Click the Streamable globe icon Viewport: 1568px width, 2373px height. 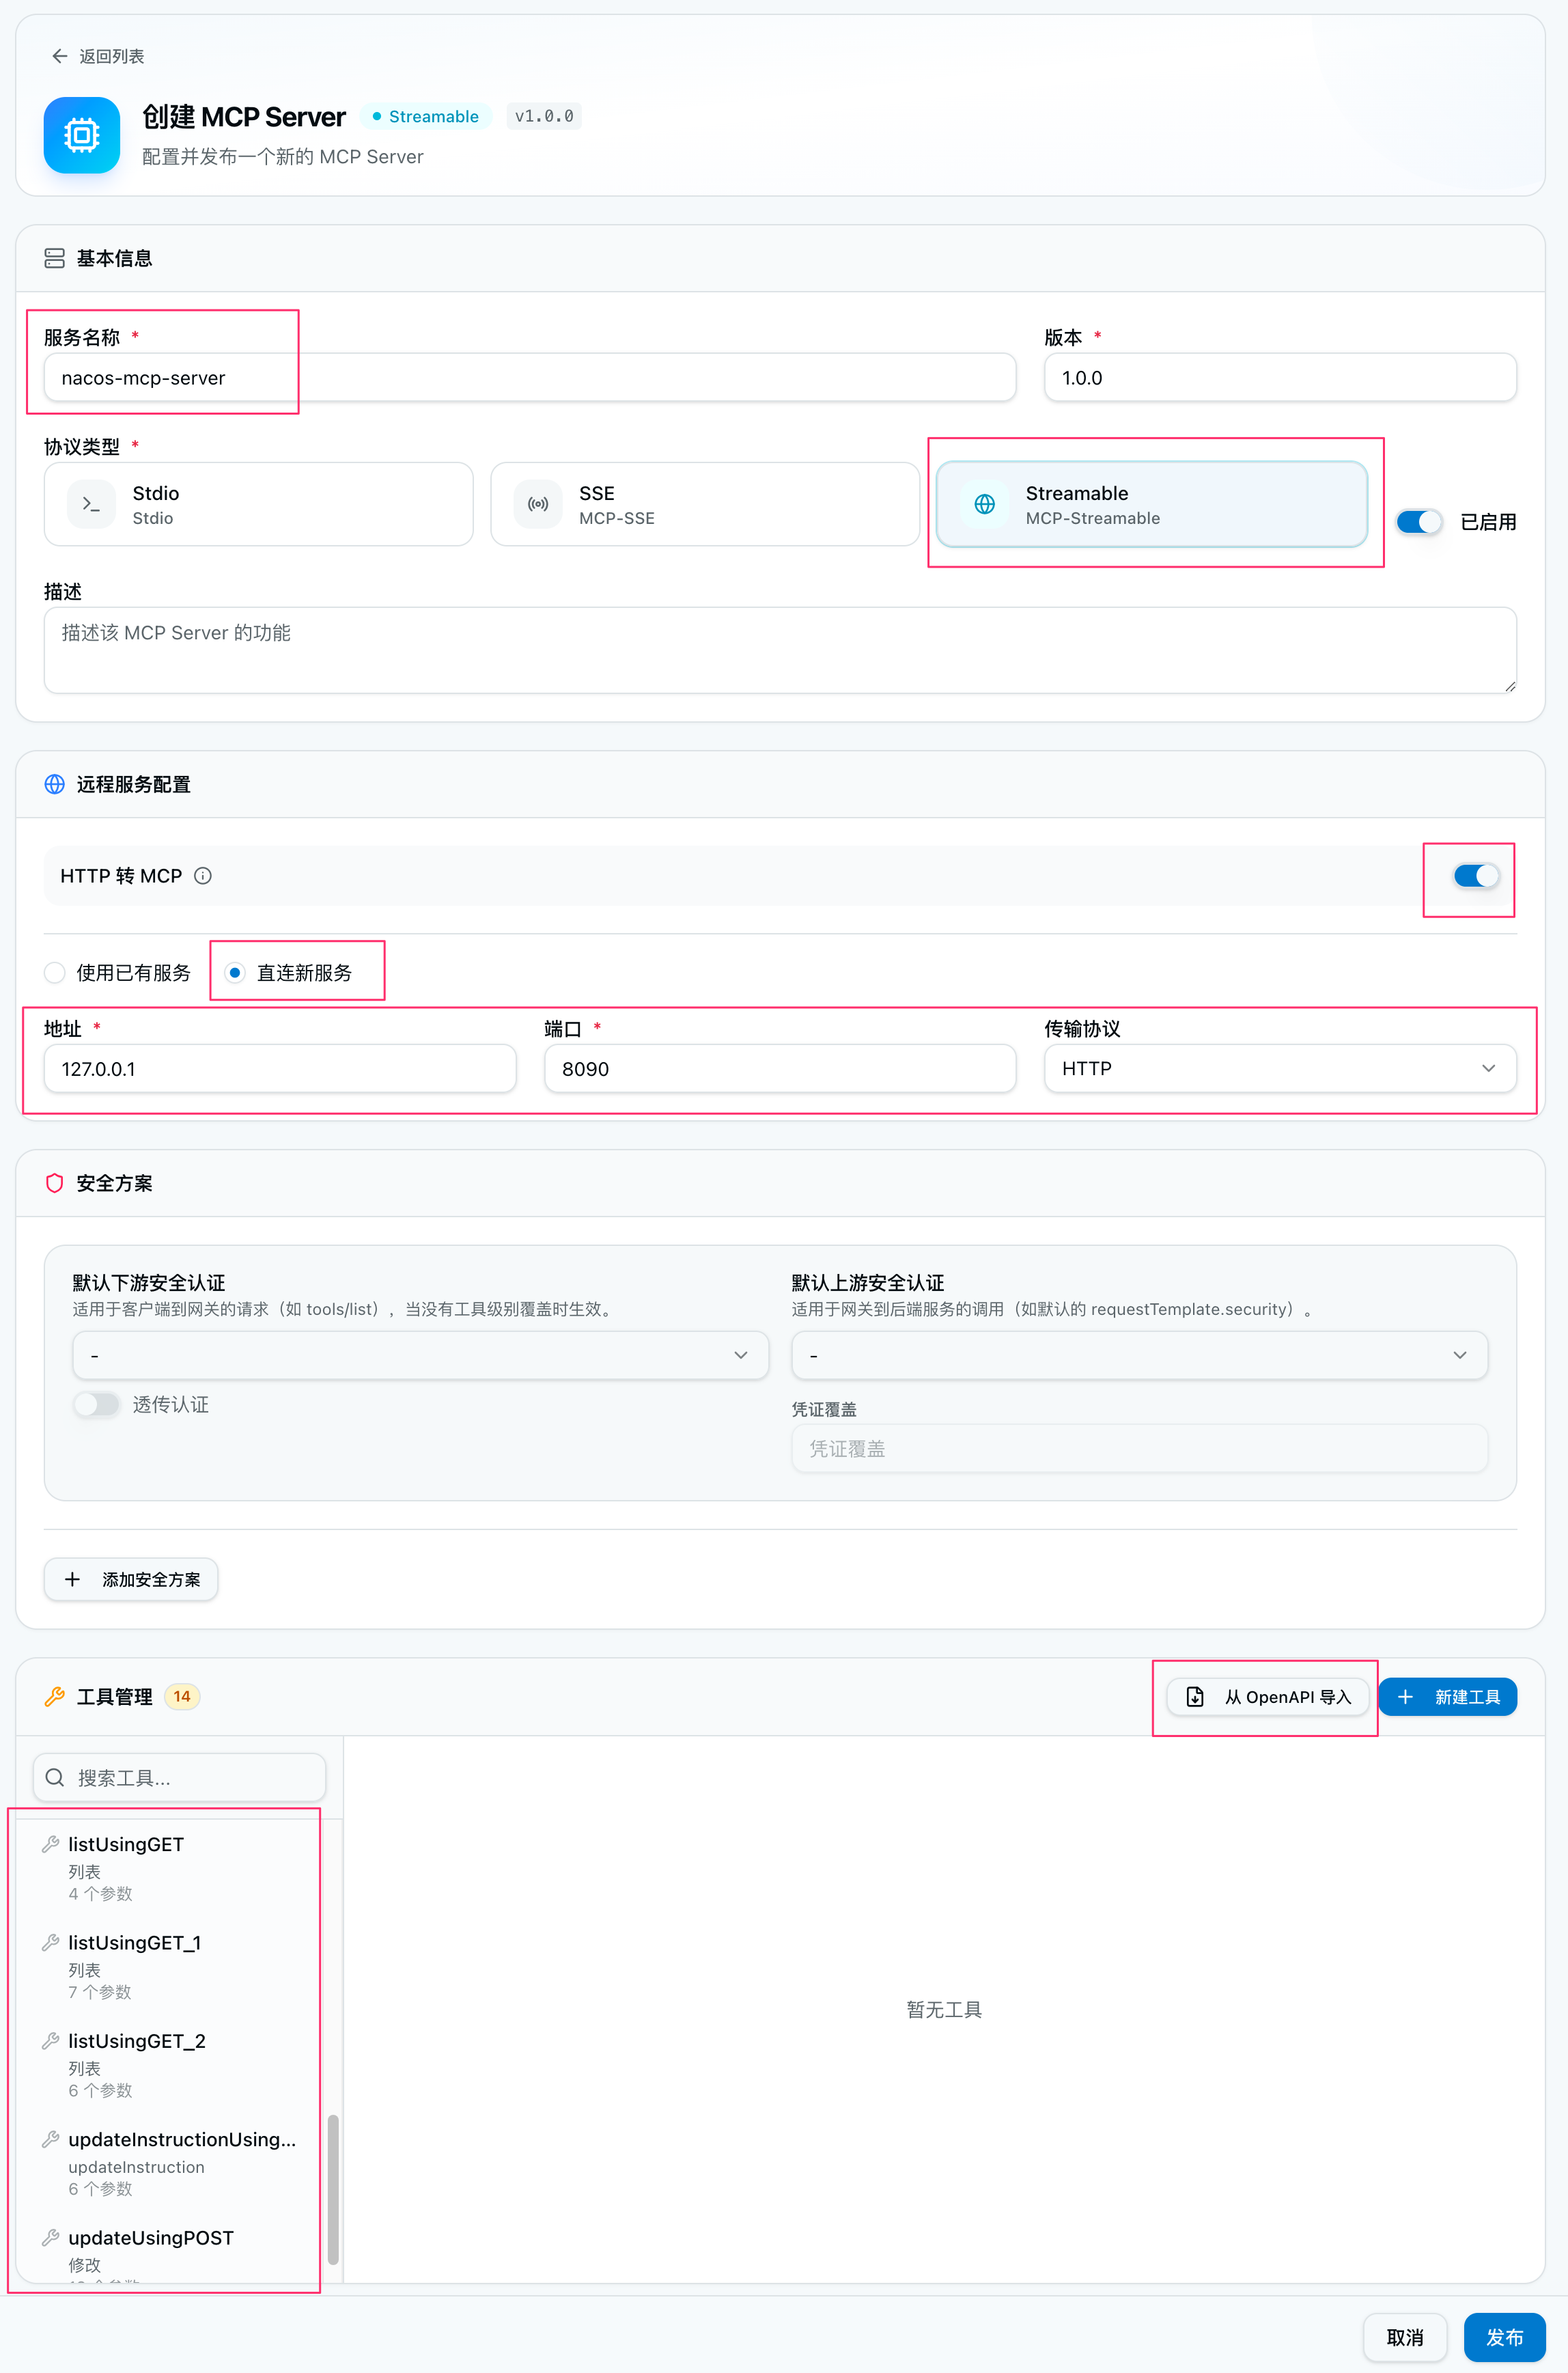[x=984, y=504]
